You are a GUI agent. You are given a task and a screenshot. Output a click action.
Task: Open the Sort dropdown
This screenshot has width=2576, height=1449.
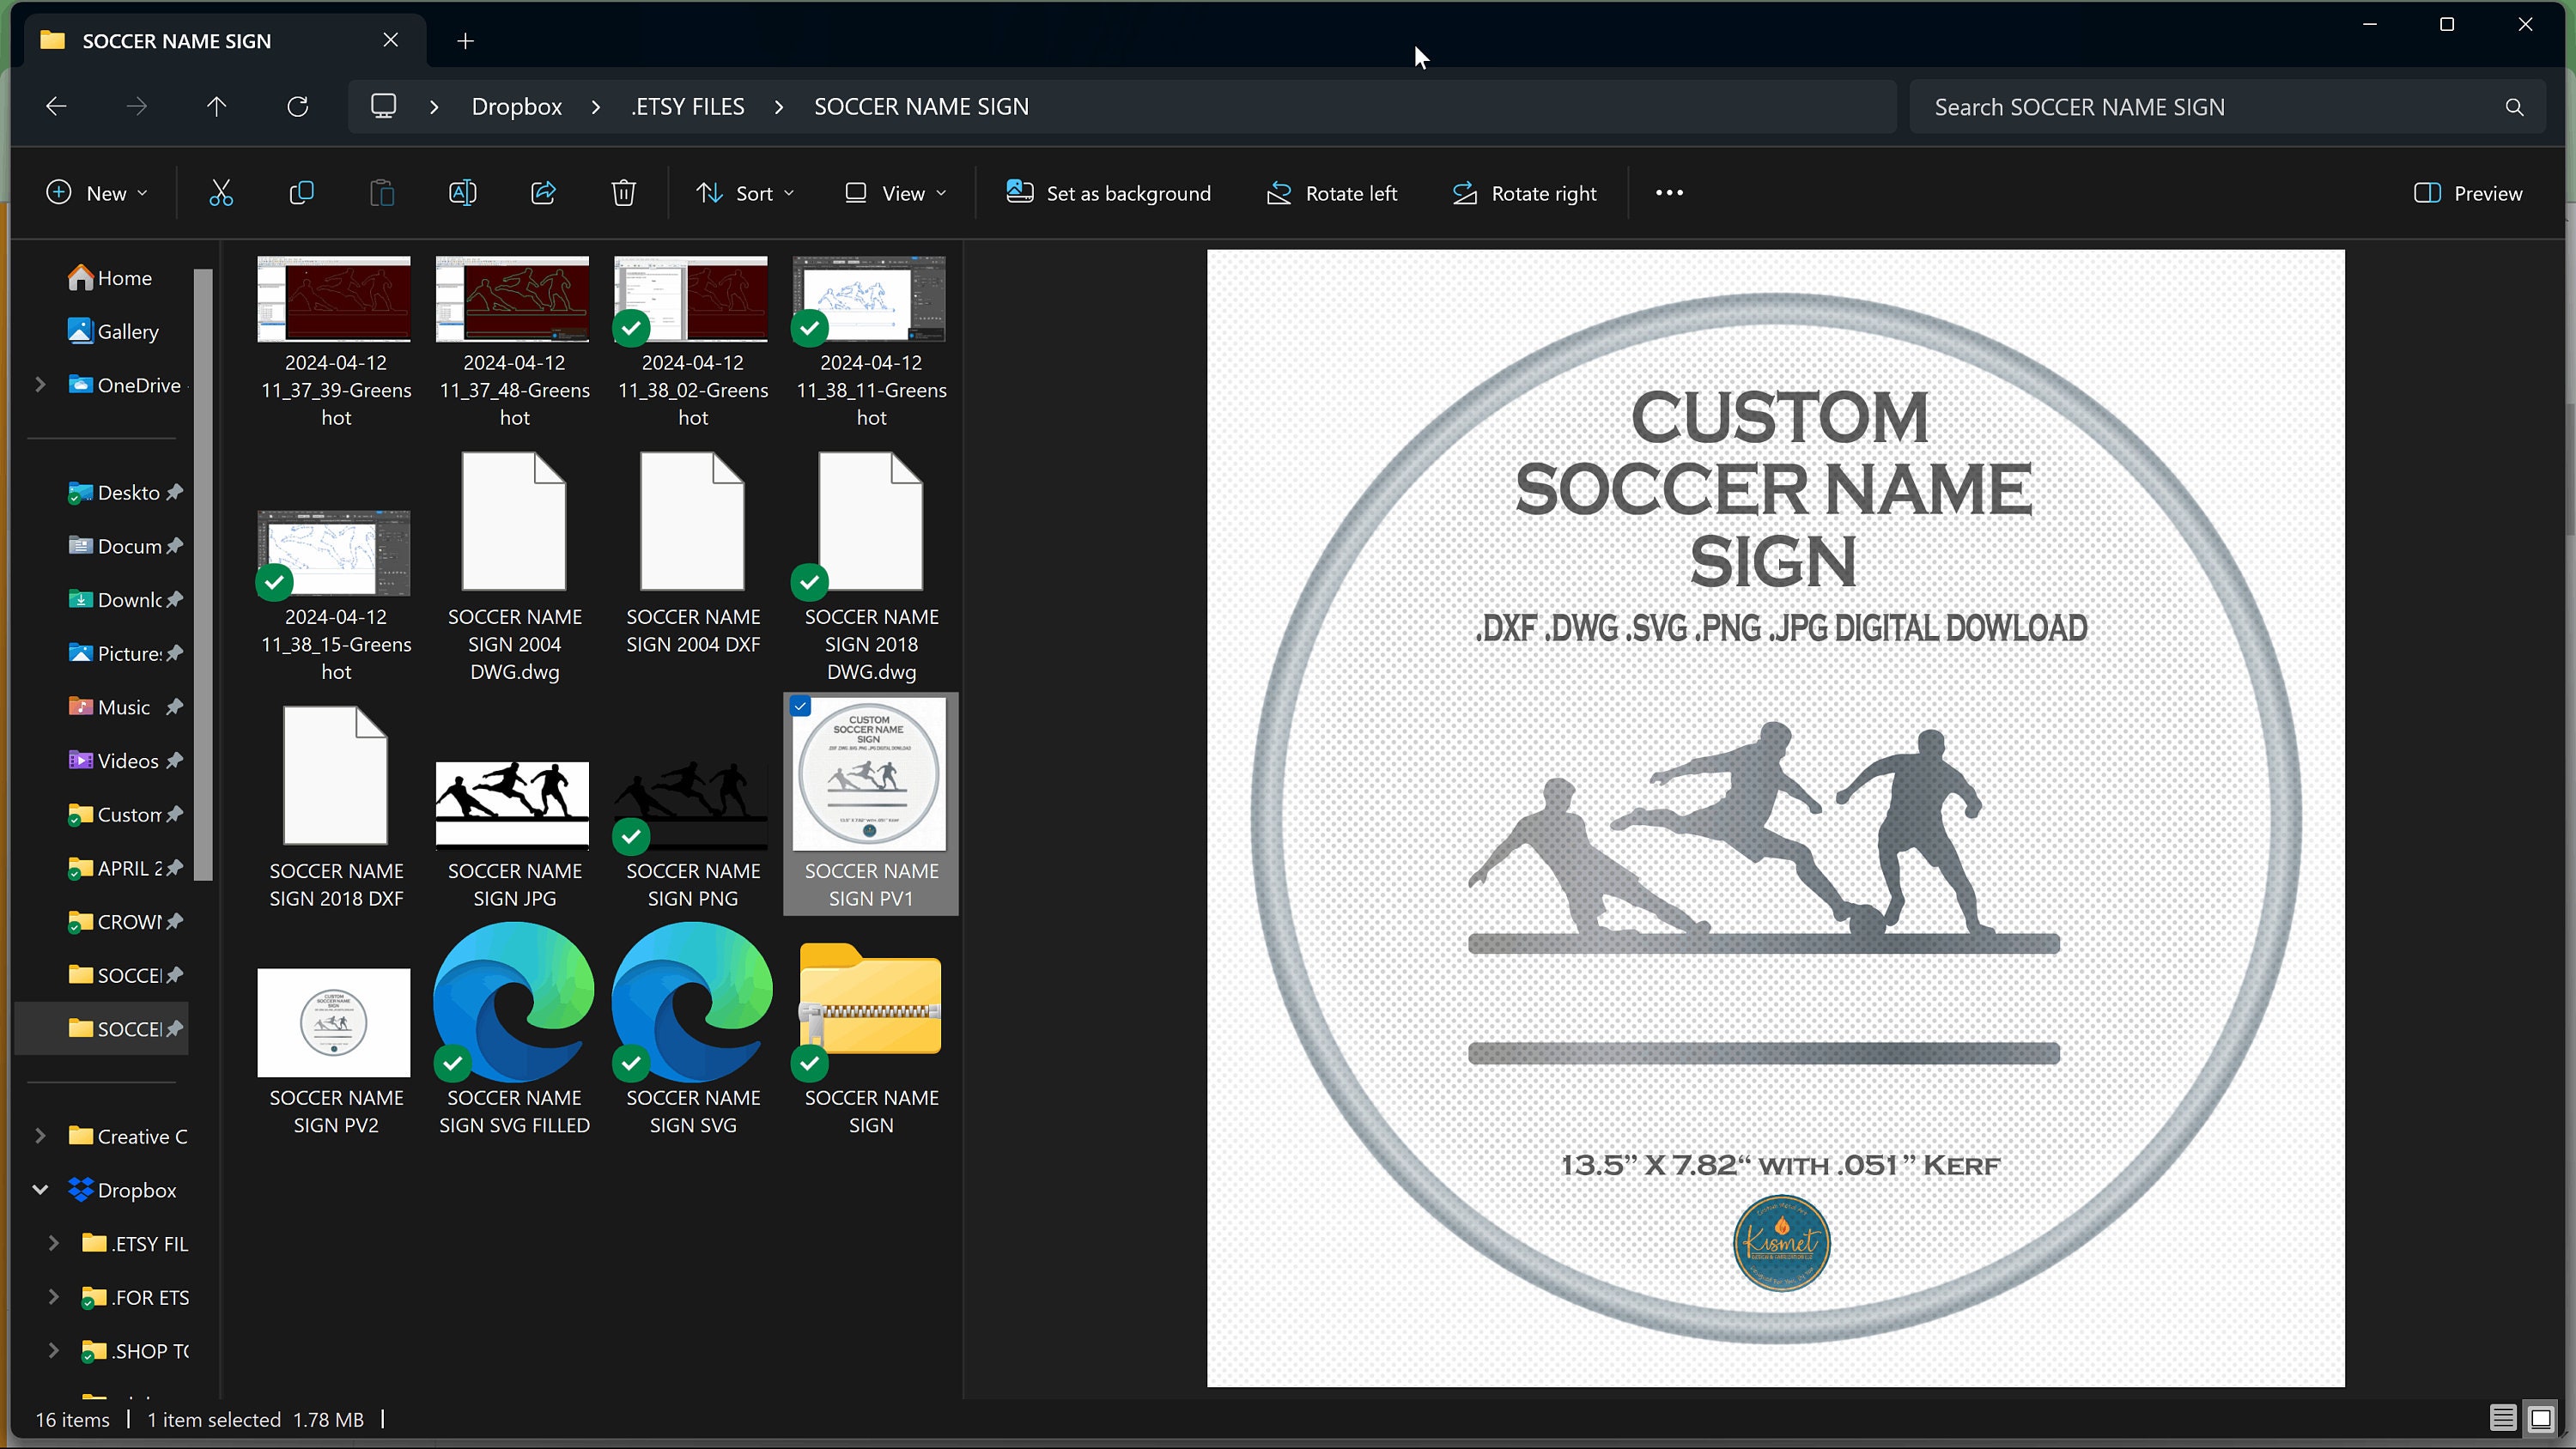744,192
